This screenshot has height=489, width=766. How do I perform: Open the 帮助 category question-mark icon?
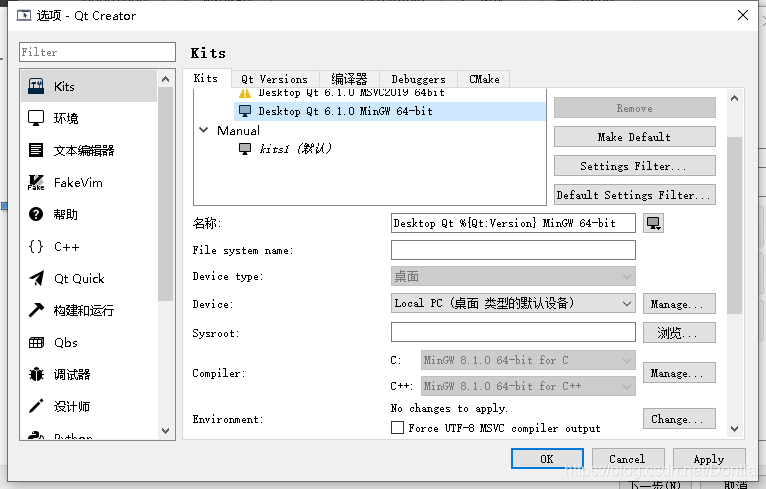pyautogui.click(x=36, y=214)
